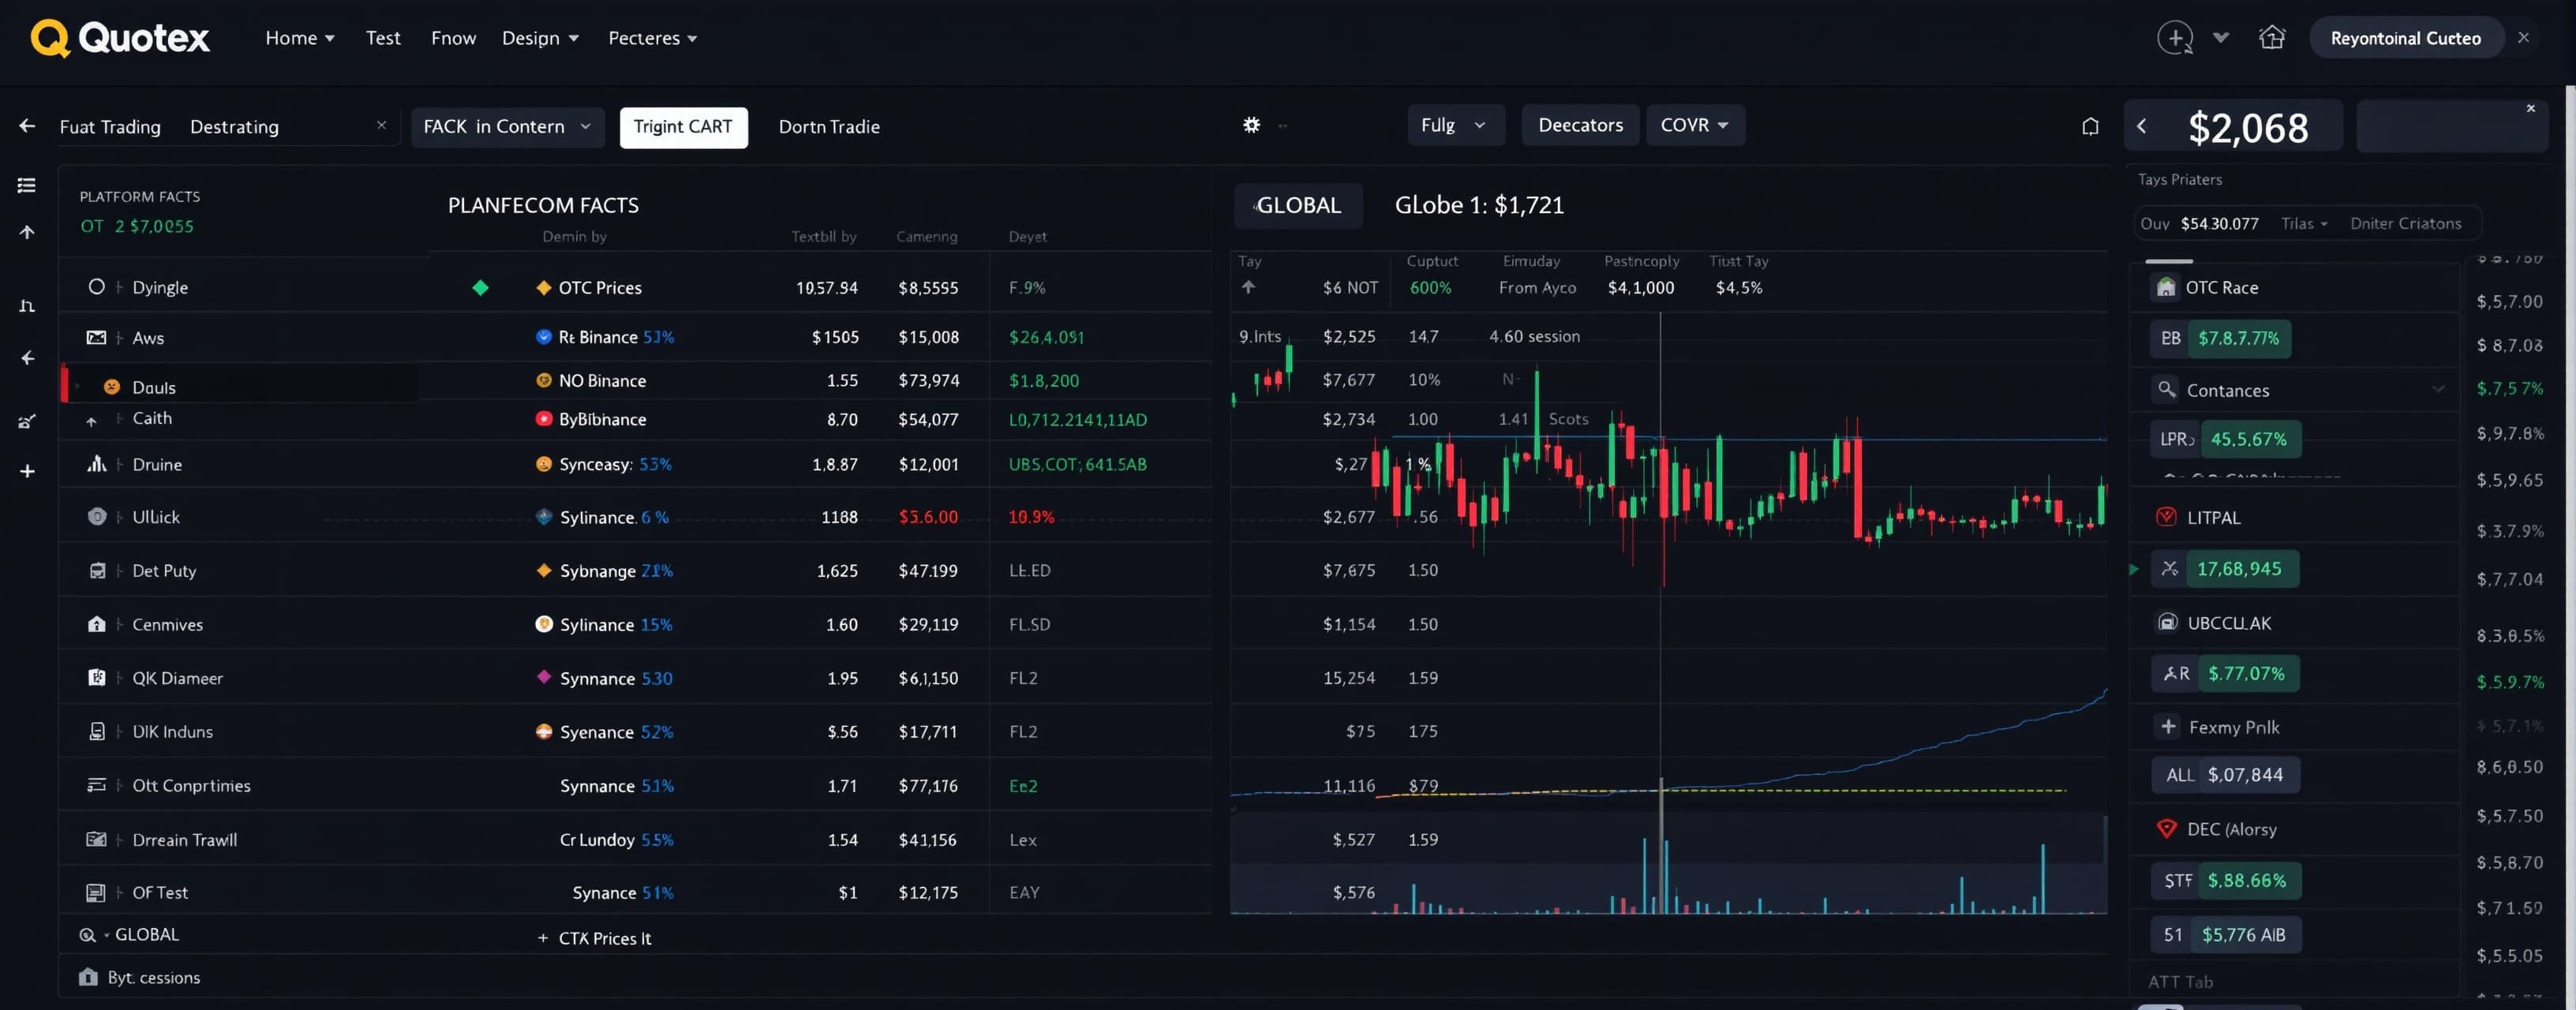Click the ByBibhance row name

602,419
